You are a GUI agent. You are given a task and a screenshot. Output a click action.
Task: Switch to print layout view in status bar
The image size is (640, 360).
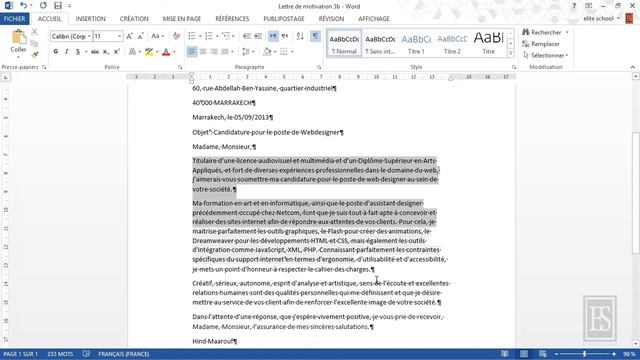tap(524, 354)
